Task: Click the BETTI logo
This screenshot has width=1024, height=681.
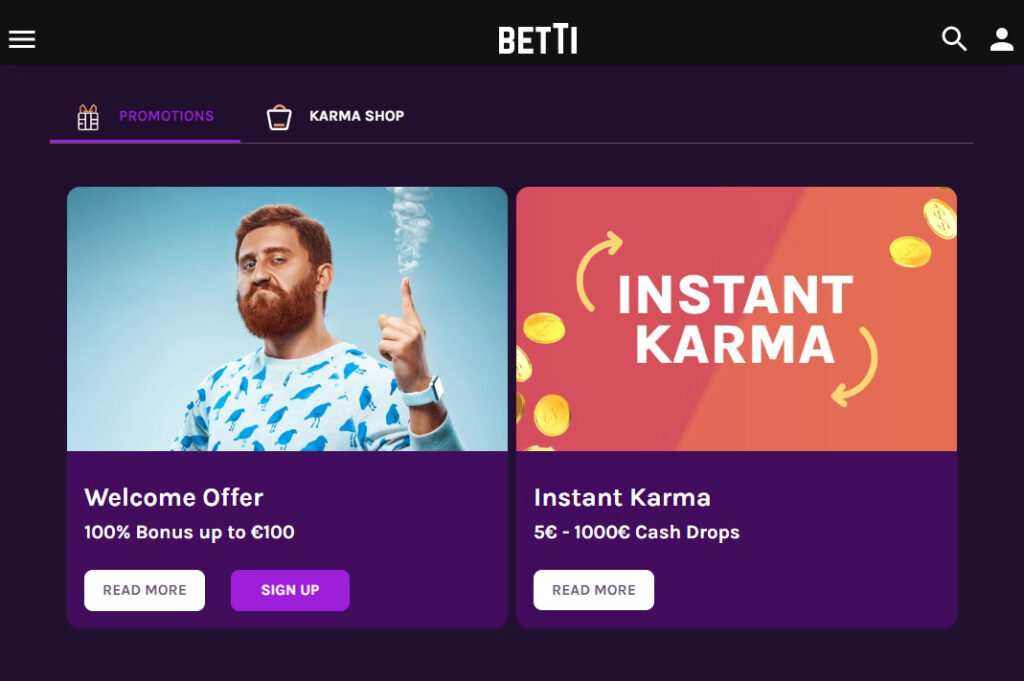Action: [x=537, y=40]
